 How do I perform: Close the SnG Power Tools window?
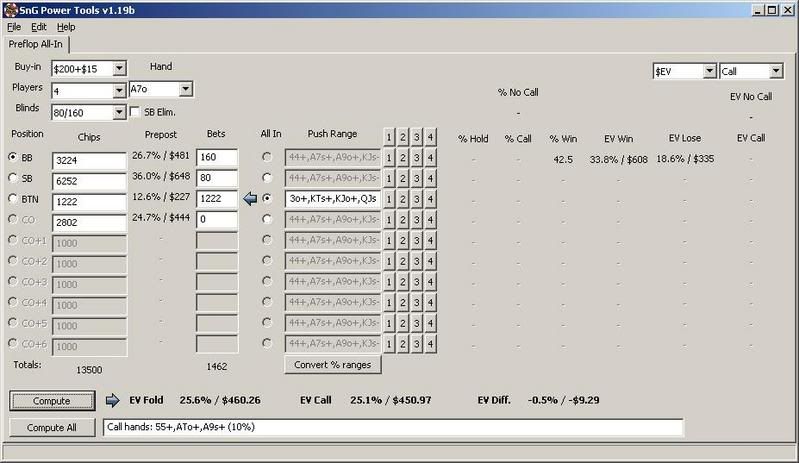[x=787, y=10]
